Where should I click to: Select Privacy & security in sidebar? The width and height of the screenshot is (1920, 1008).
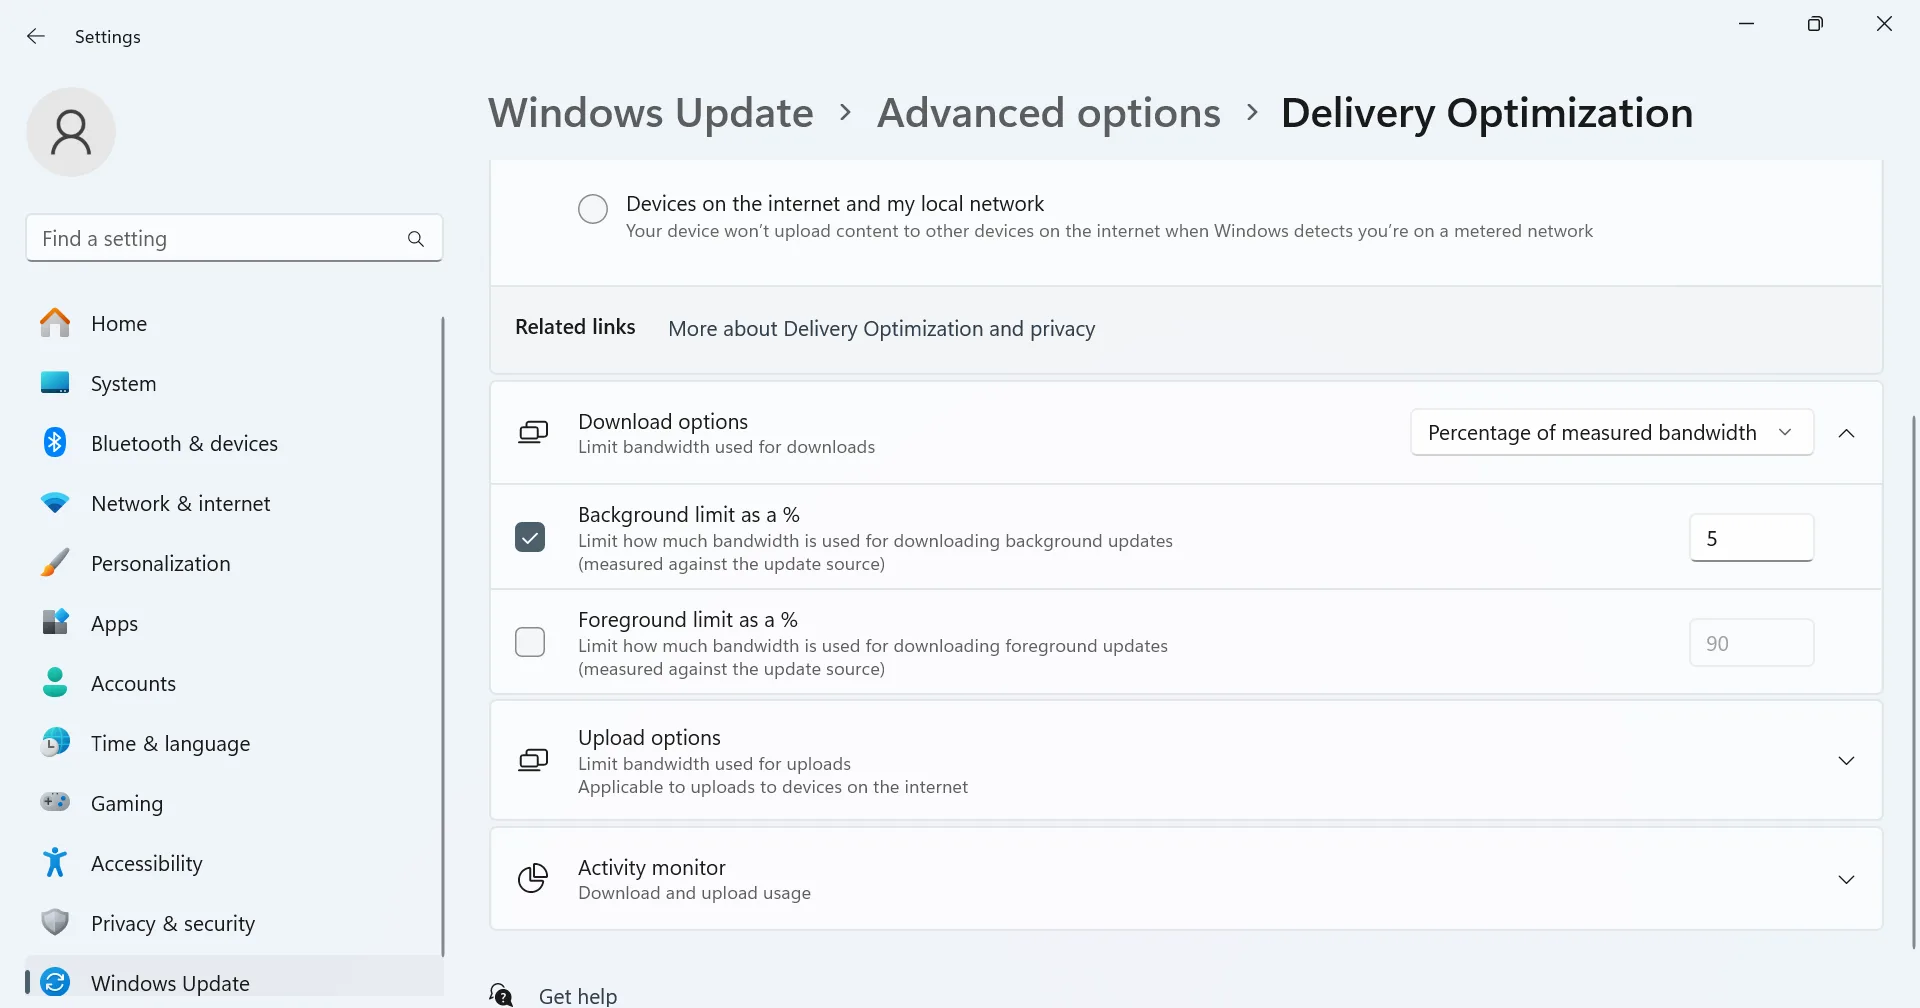(234, 923)
